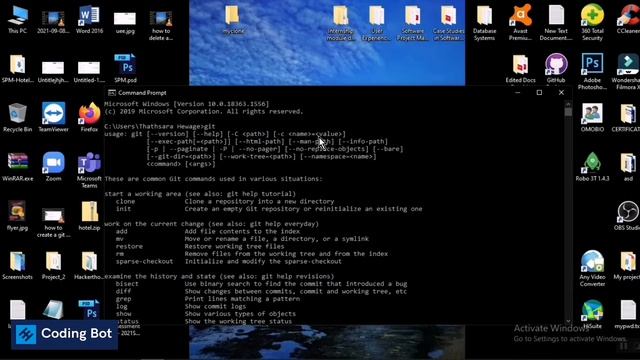640x360 pixels.
Task: Click the Command Prompt vertical scrollbar thumb
Action: (568, 112)
